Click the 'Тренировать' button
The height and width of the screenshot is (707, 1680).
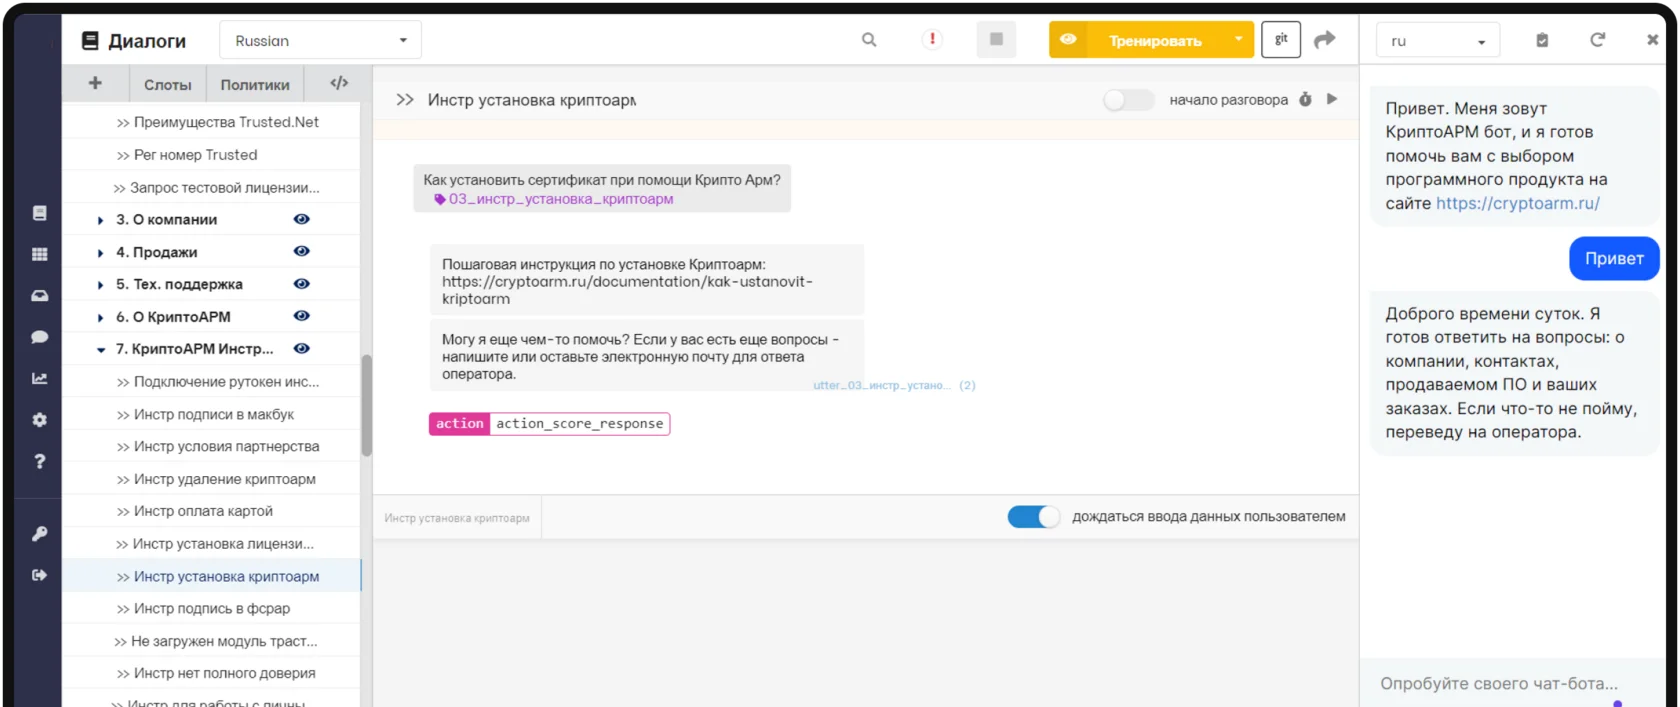[1154, 41]
